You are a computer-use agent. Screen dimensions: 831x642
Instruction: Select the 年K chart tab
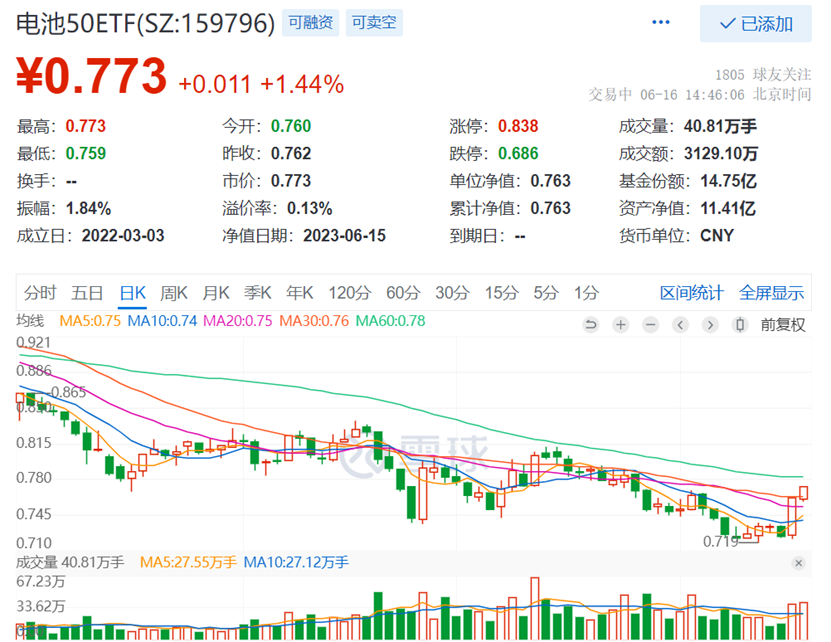pos(299,293)
